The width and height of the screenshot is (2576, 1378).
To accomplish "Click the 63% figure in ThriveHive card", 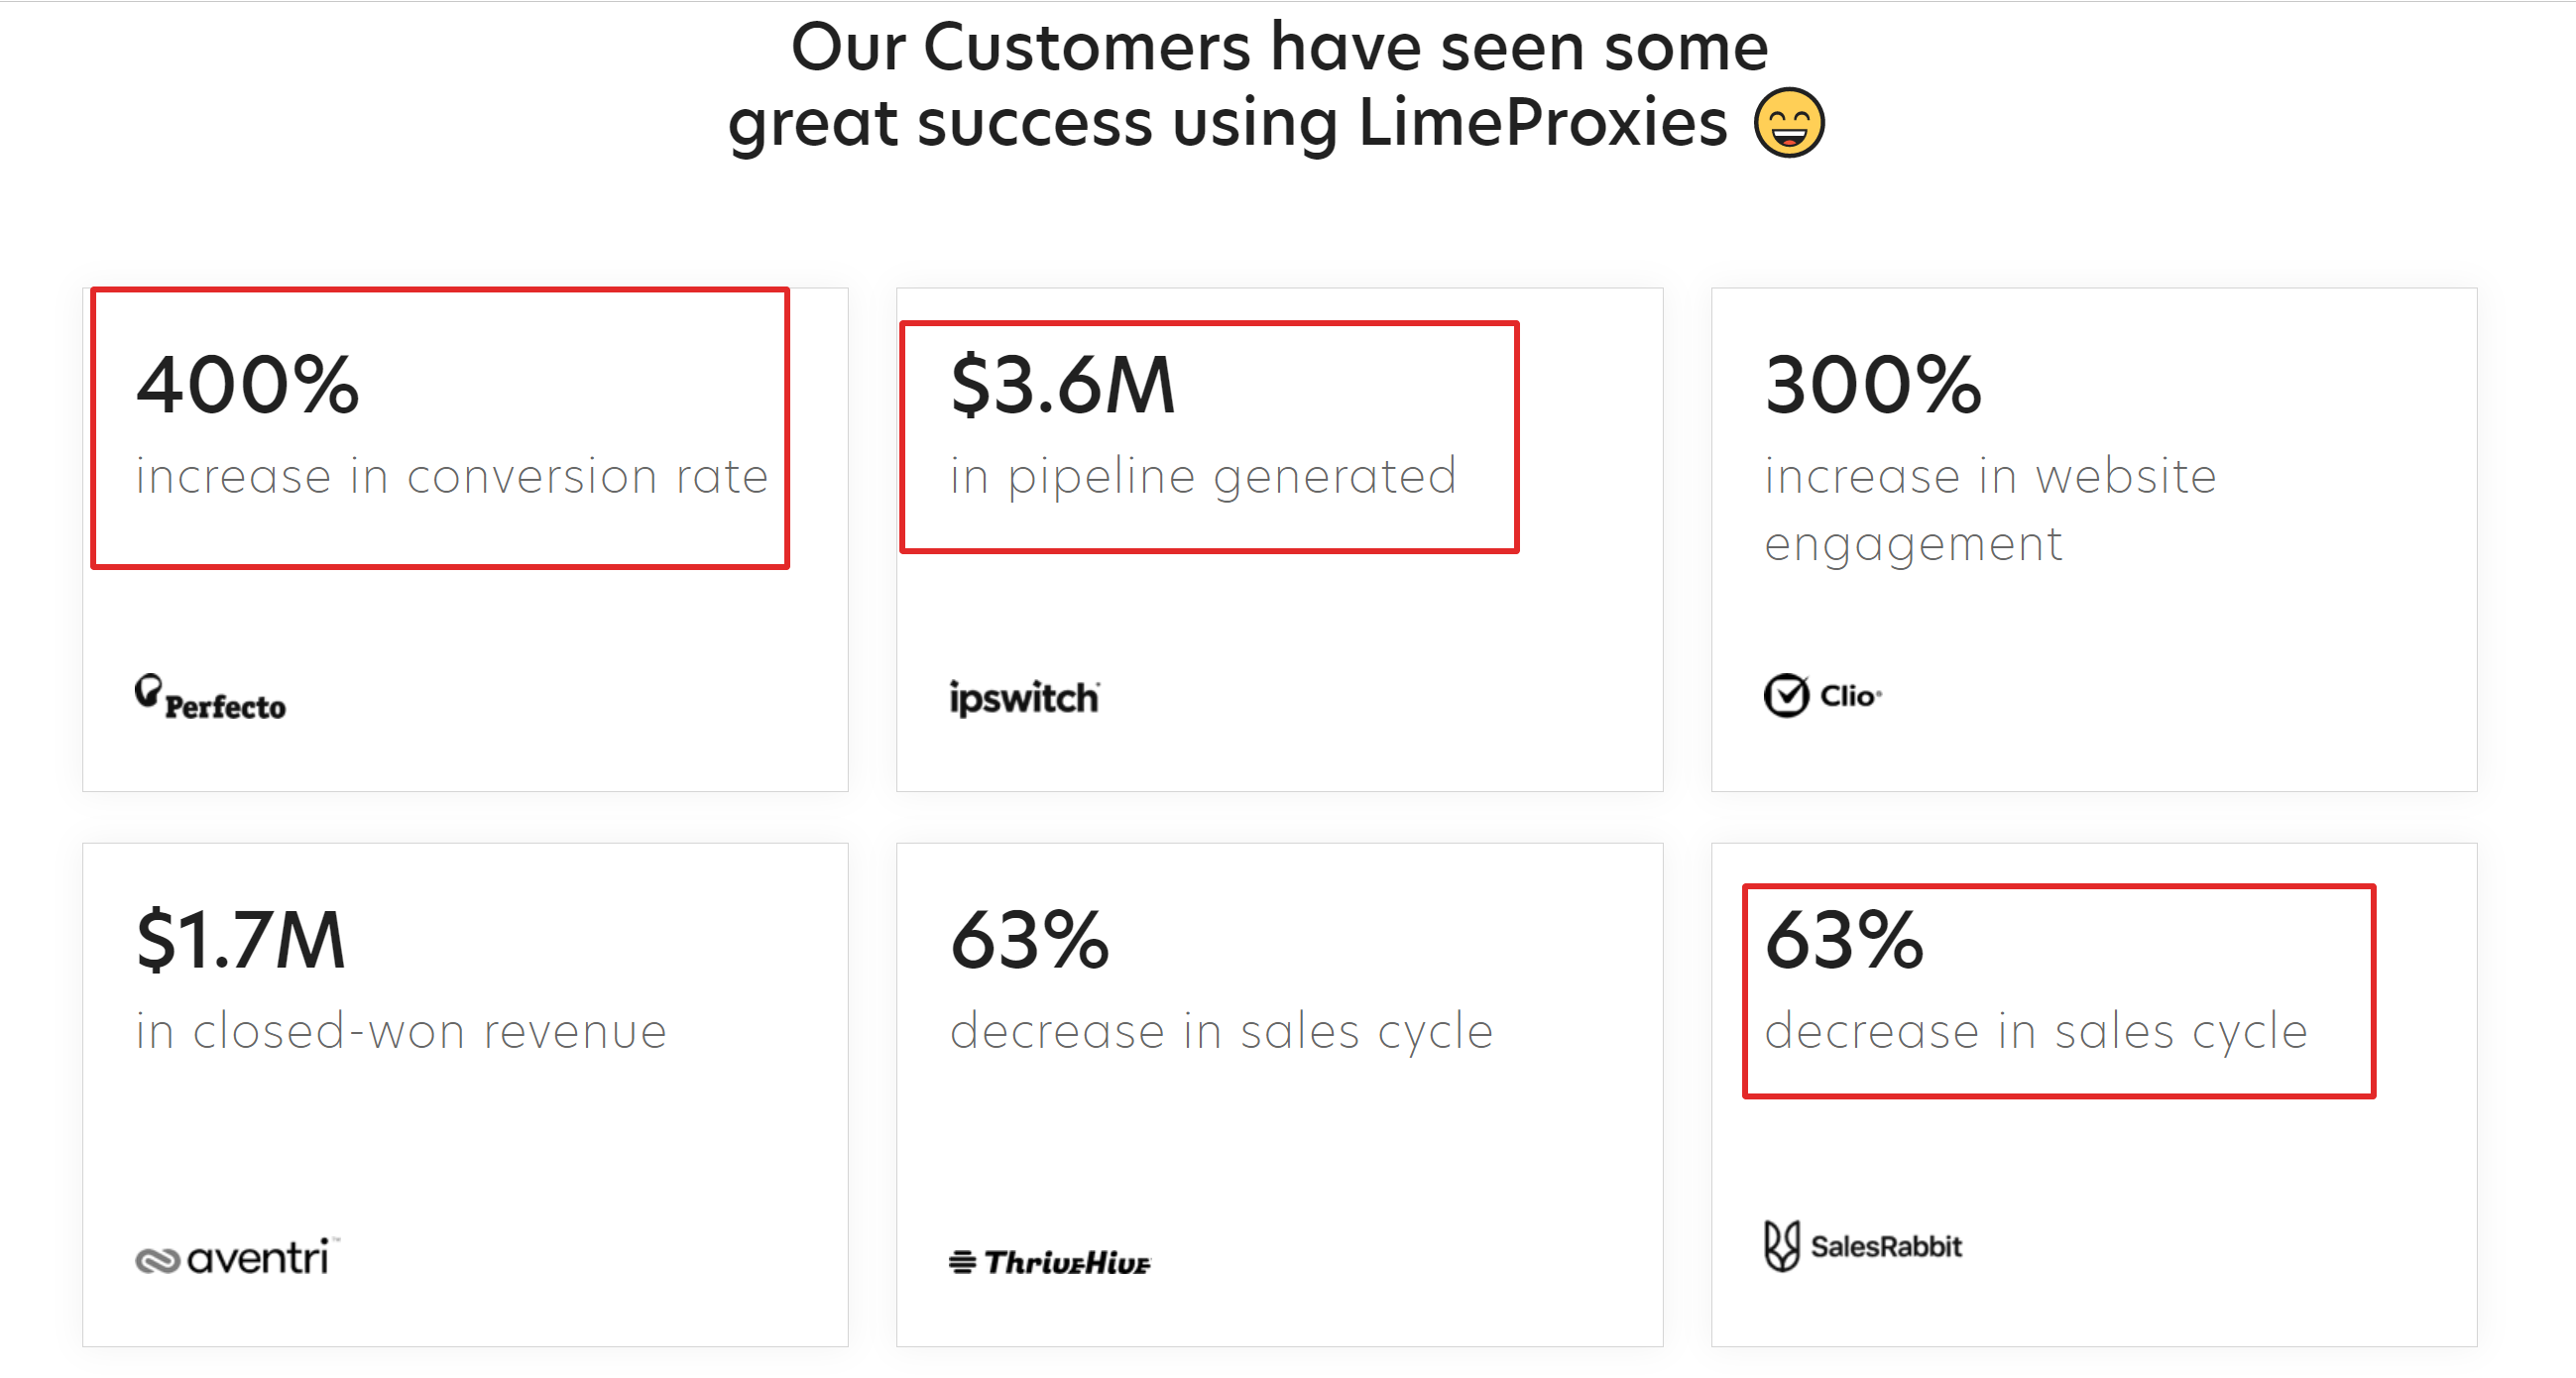I will [x=1030, y=940].
